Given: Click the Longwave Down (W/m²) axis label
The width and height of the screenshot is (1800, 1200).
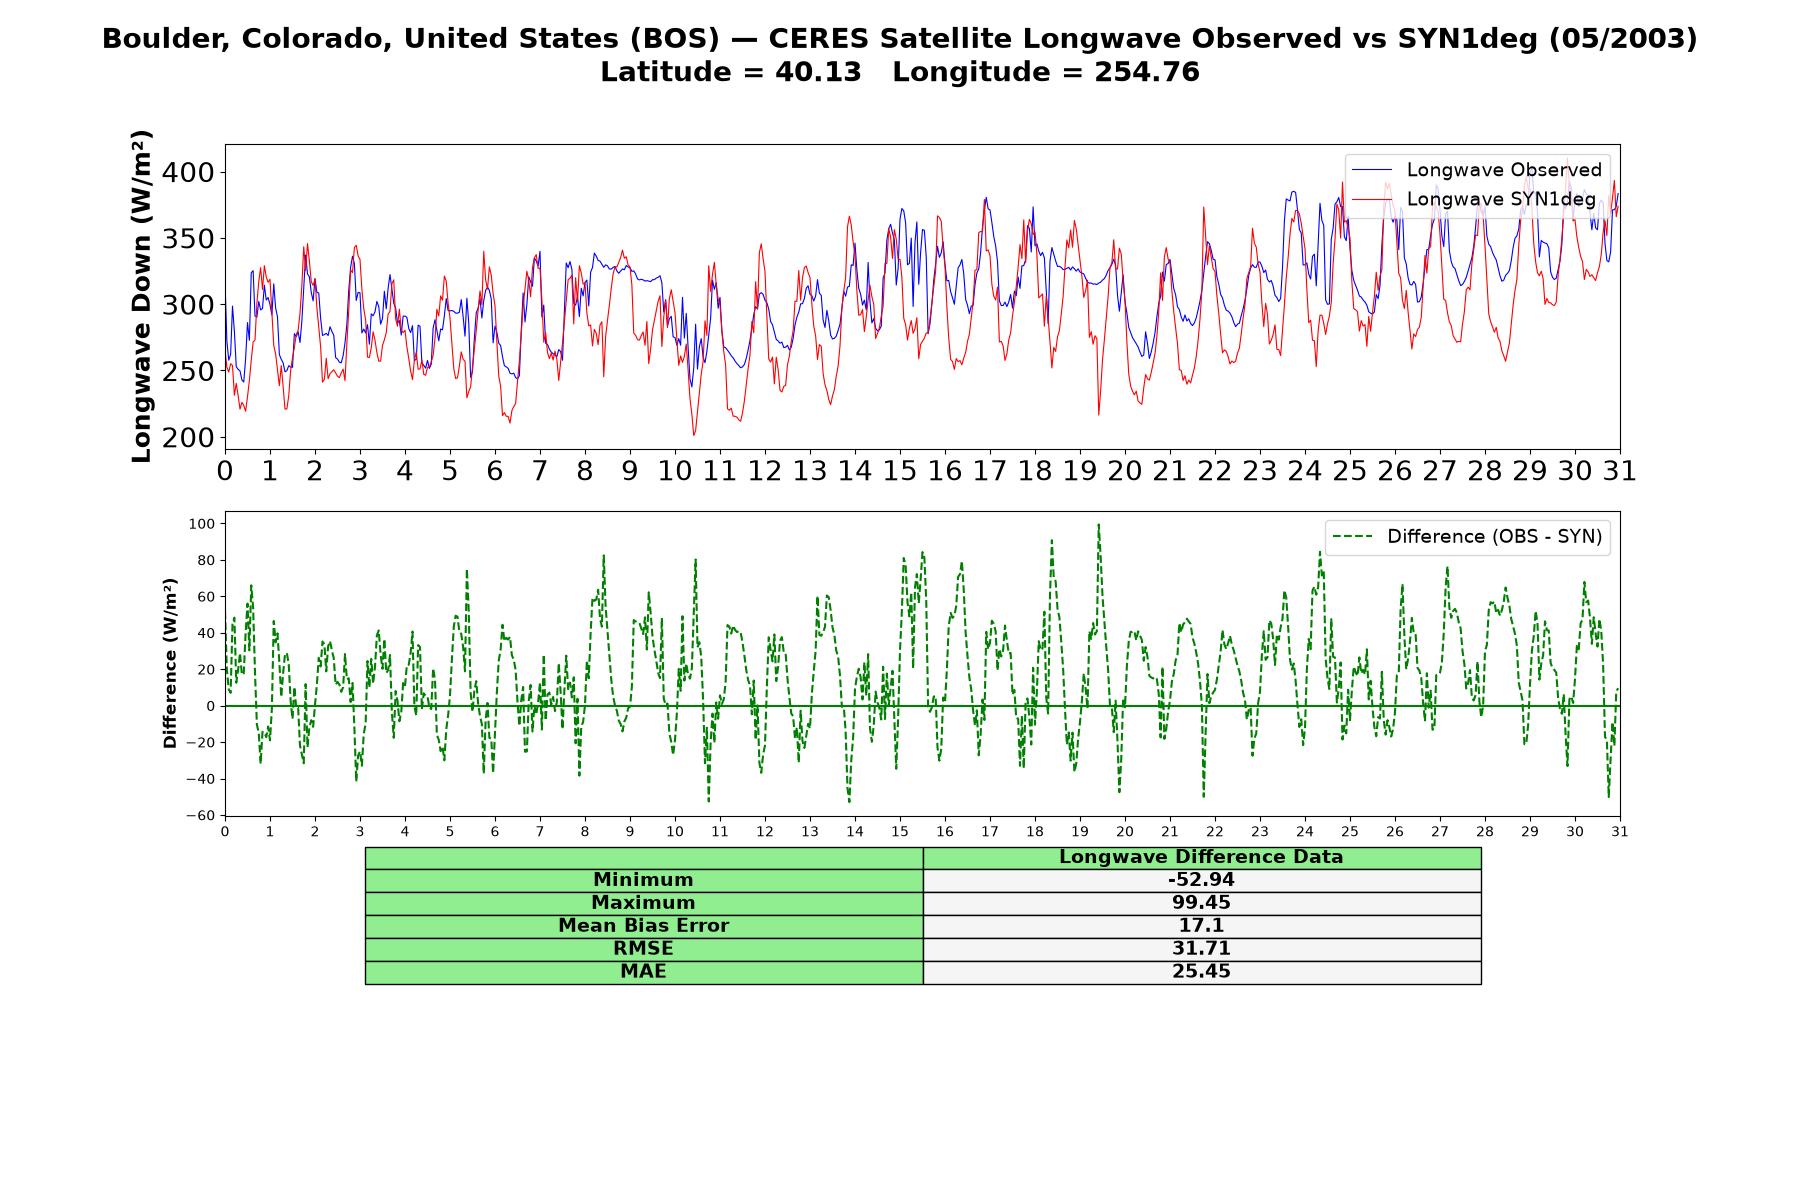Looking at the screenshot, I should point(142,296).
